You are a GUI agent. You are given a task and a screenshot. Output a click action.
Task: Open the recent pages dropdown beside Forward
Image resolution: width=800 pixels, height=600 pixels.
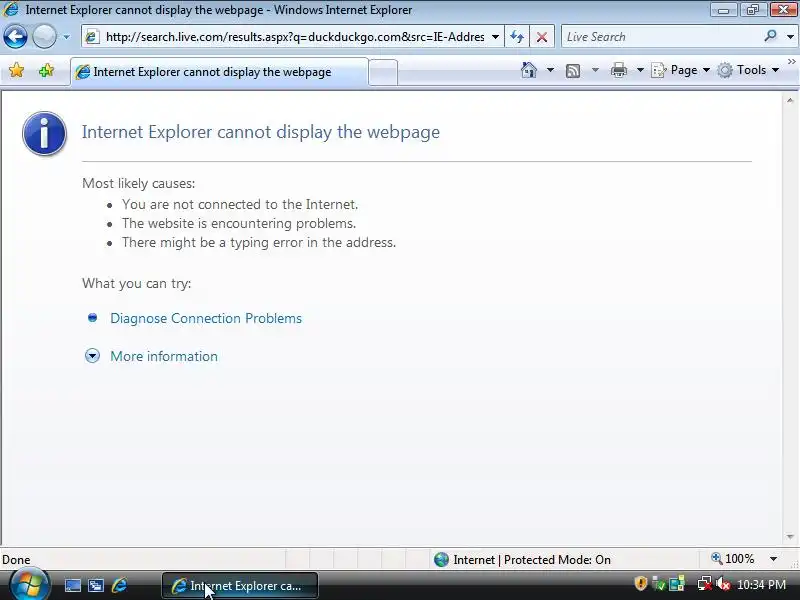click(66, 37)
